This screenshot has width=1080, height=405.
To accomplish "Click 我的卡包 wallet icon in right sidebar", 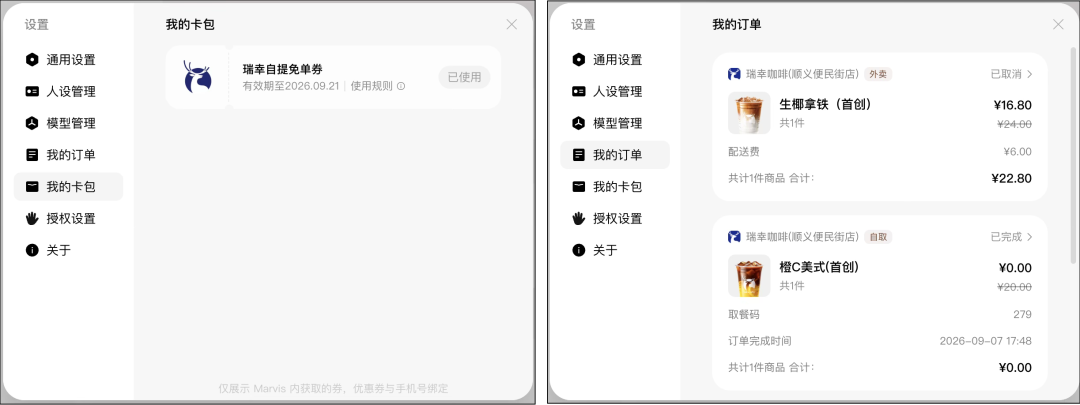I will coord(579,187).
